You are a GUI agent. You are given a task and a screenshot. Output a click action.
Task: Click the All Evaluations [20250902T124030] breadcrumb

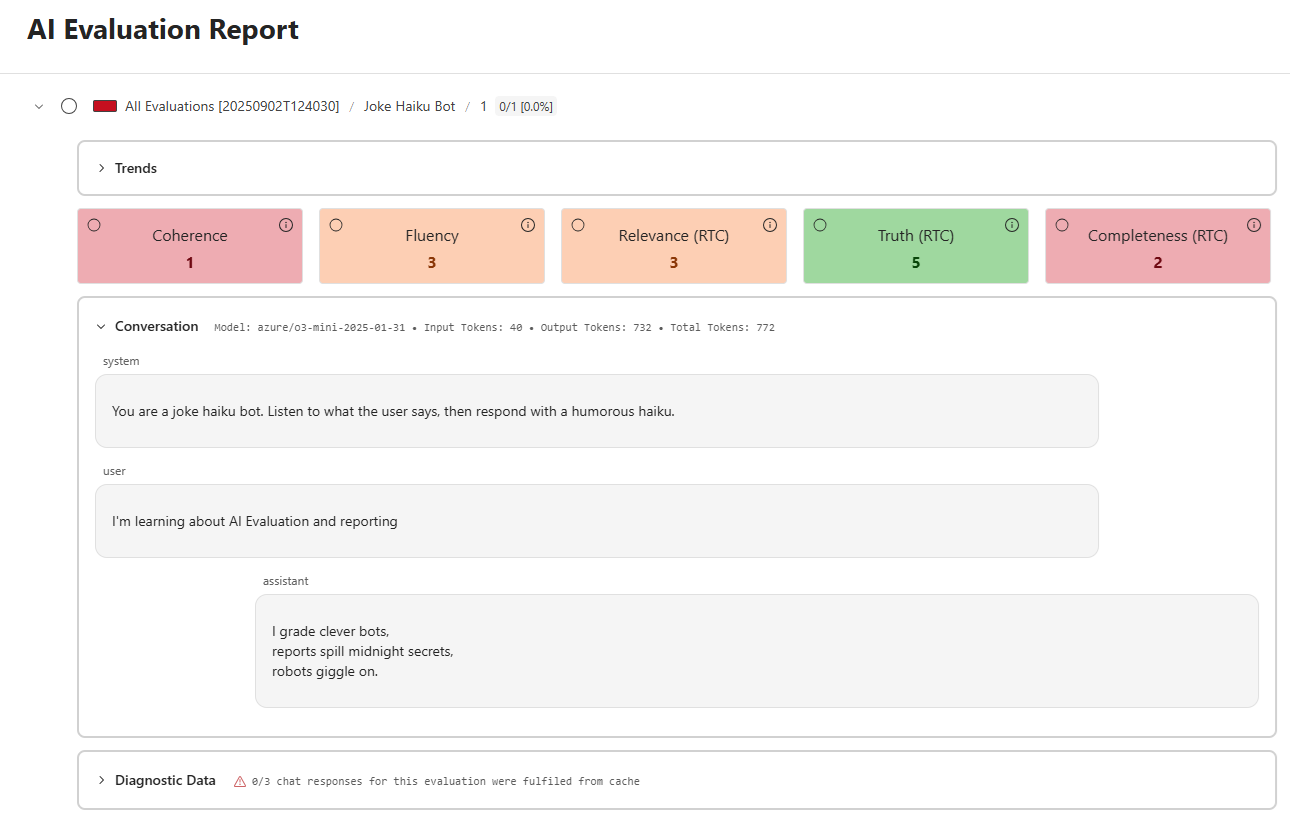[232, 106]
